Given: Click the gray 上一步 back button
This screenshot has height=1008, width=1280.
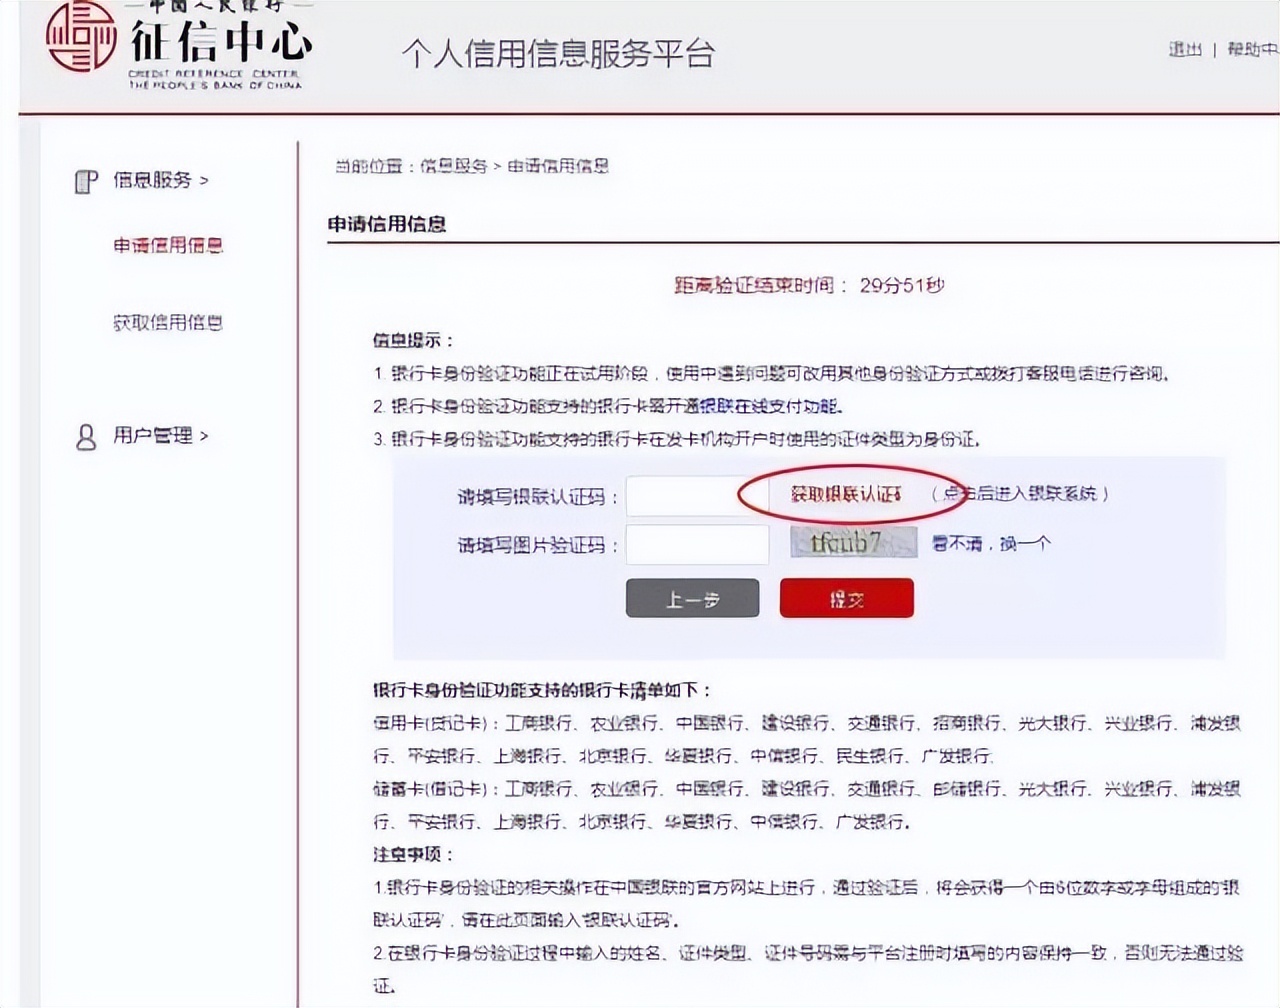Looking at the screenshot, I should pyautogui.click(x=693, y=597).
